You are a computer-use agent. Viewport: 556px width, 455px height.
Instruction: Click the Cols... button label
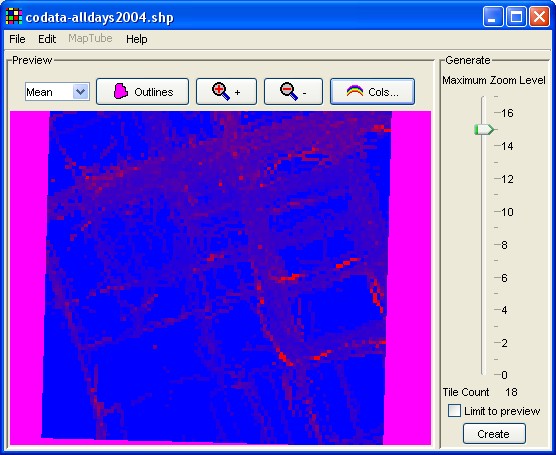coord(383,92)
